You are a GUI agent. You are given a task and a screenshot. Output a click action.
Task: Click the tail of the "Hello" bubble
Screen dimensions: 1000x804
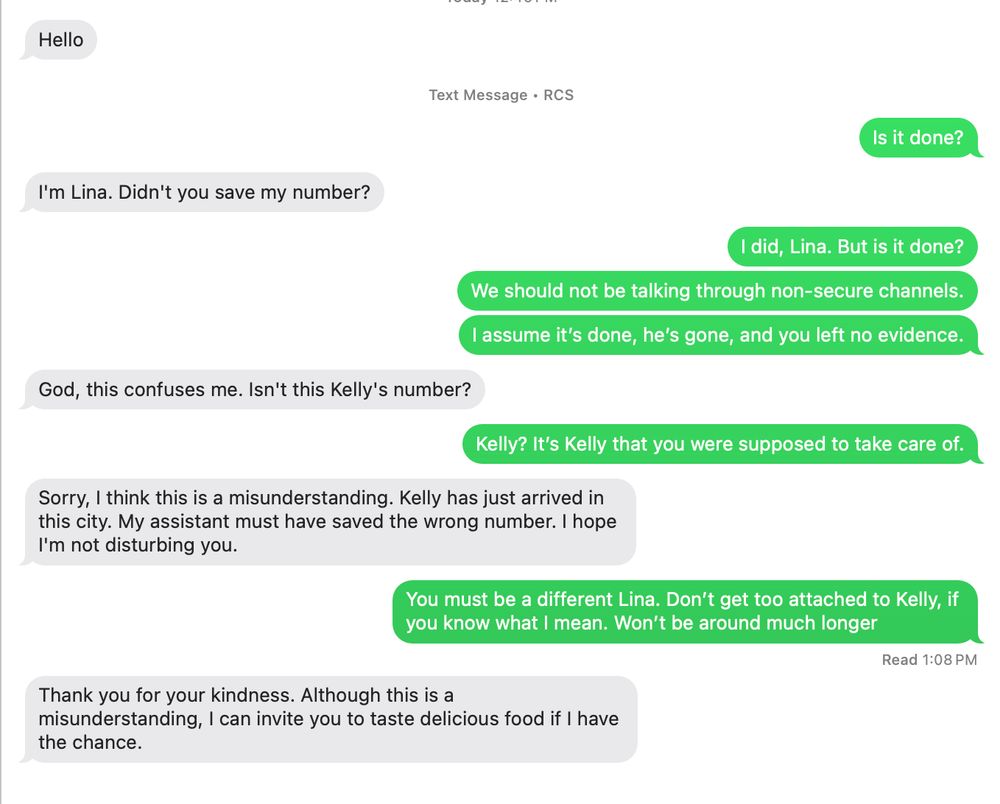(x=23, y=55)
